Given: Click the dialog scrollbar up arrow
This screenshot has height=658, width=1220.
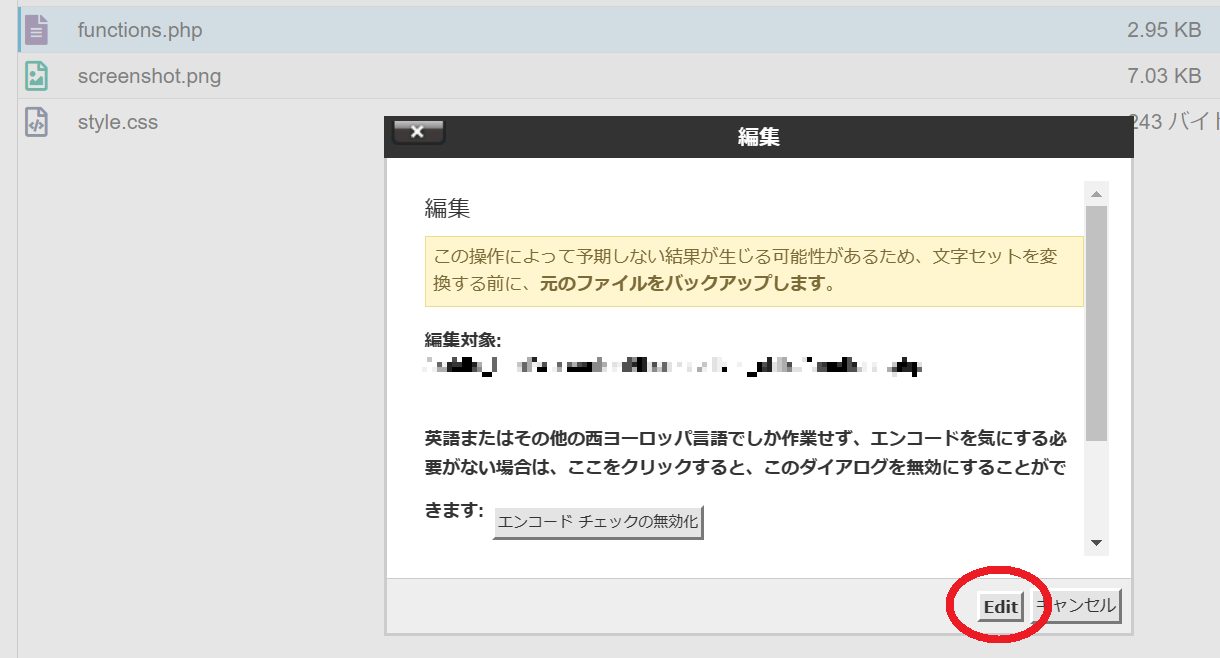Looking at the screenshot, I should (x=1096, y=194).
